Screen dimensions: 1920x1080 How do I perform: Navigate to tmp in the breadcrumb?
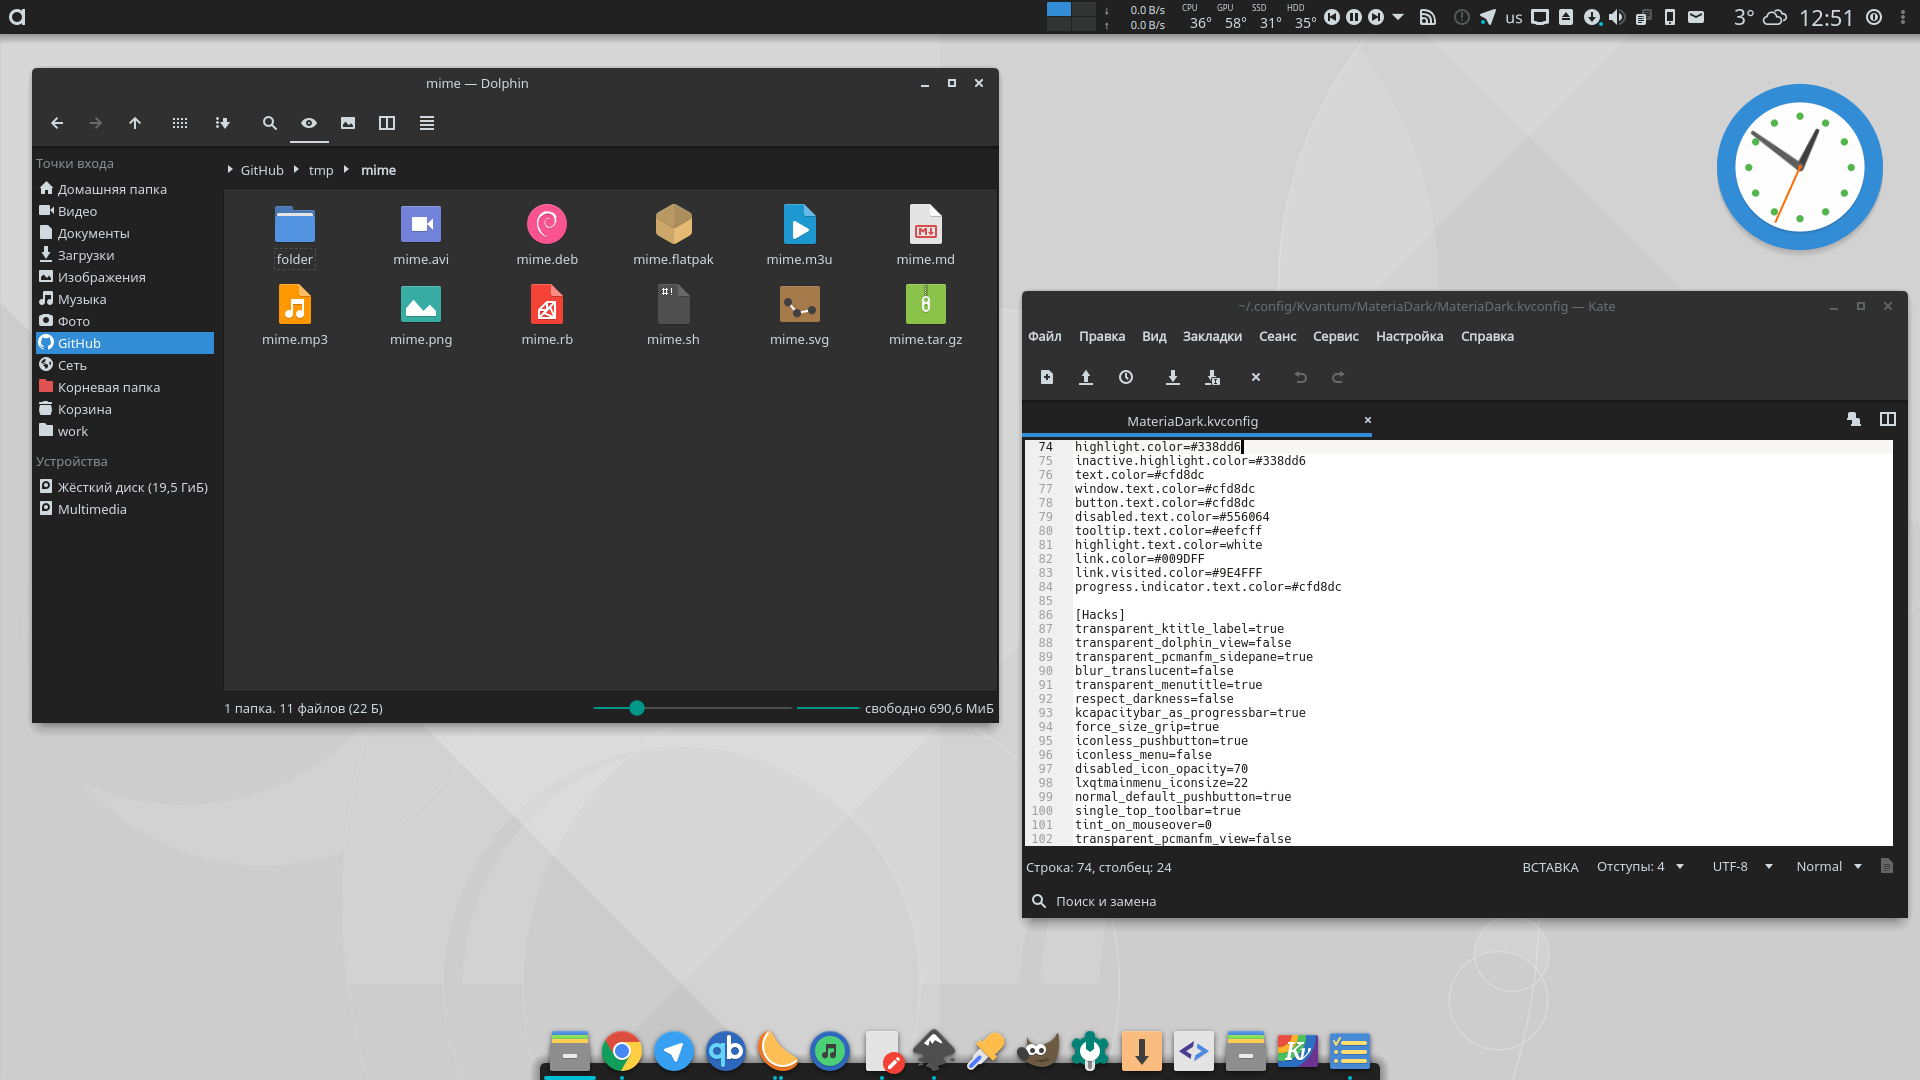pos(321,170)
